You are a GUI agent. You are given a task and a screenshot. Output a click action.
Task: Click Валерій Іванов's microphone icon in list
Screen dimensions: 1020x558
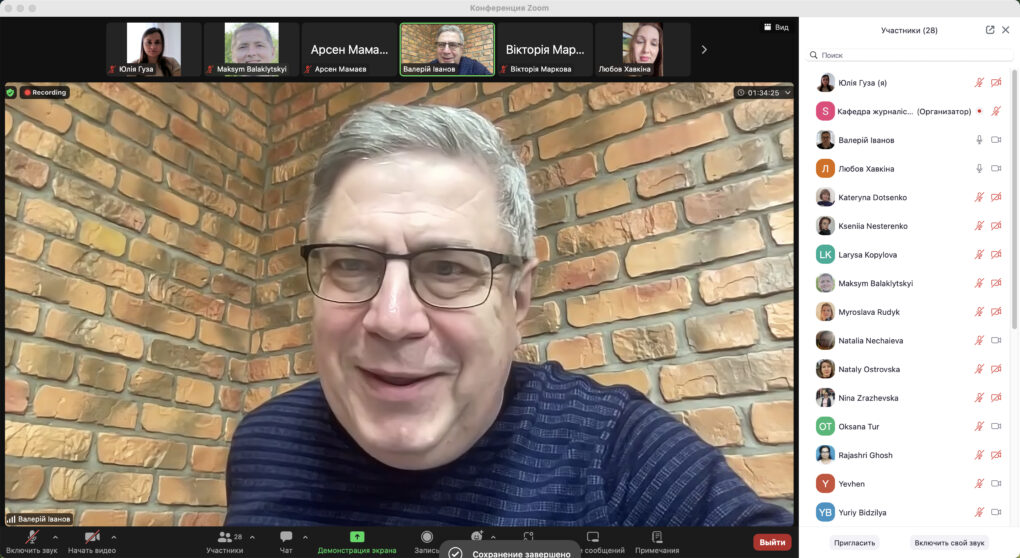(979, 140)
